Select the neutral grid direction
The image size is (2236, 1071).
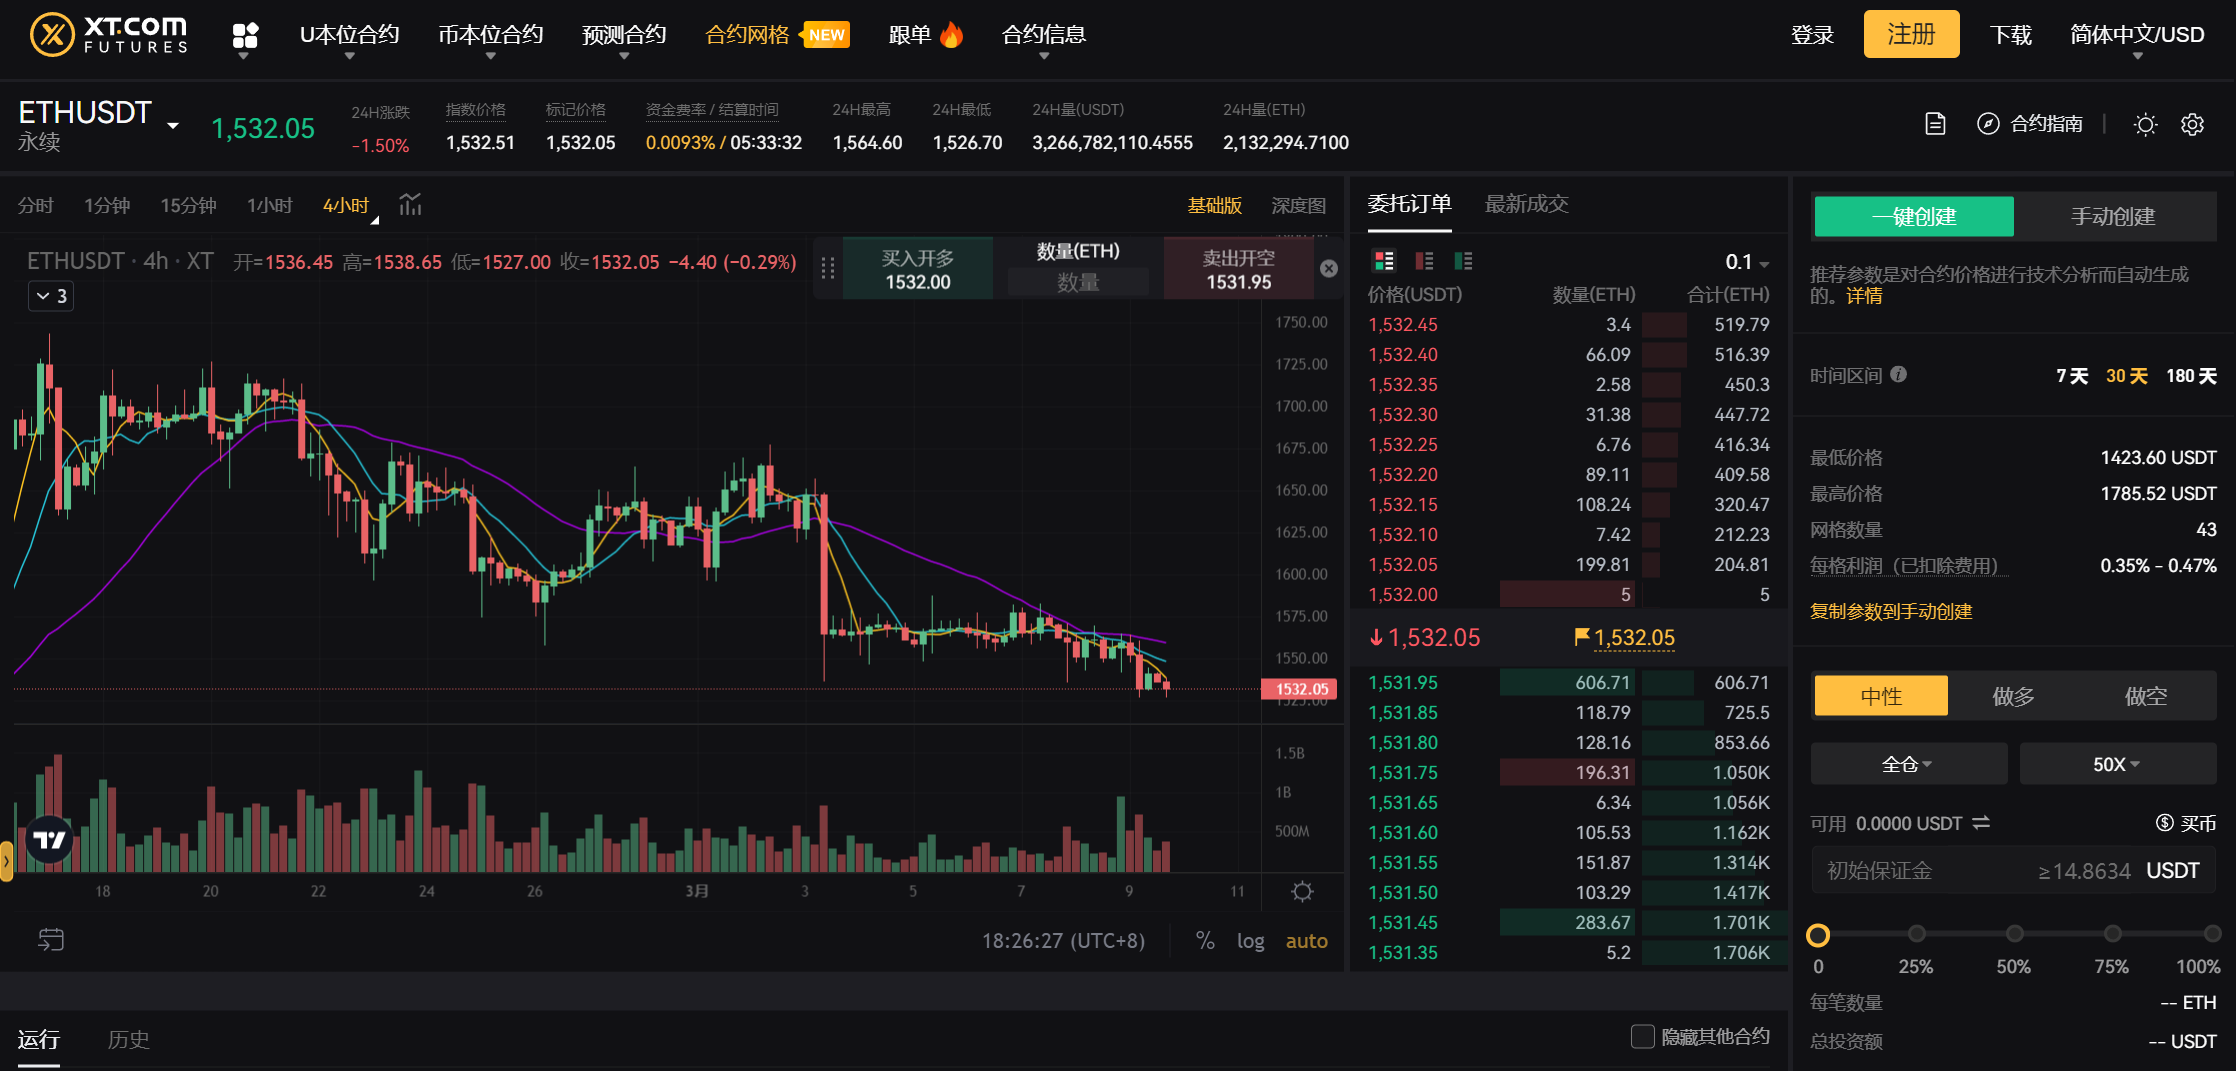1881,696
